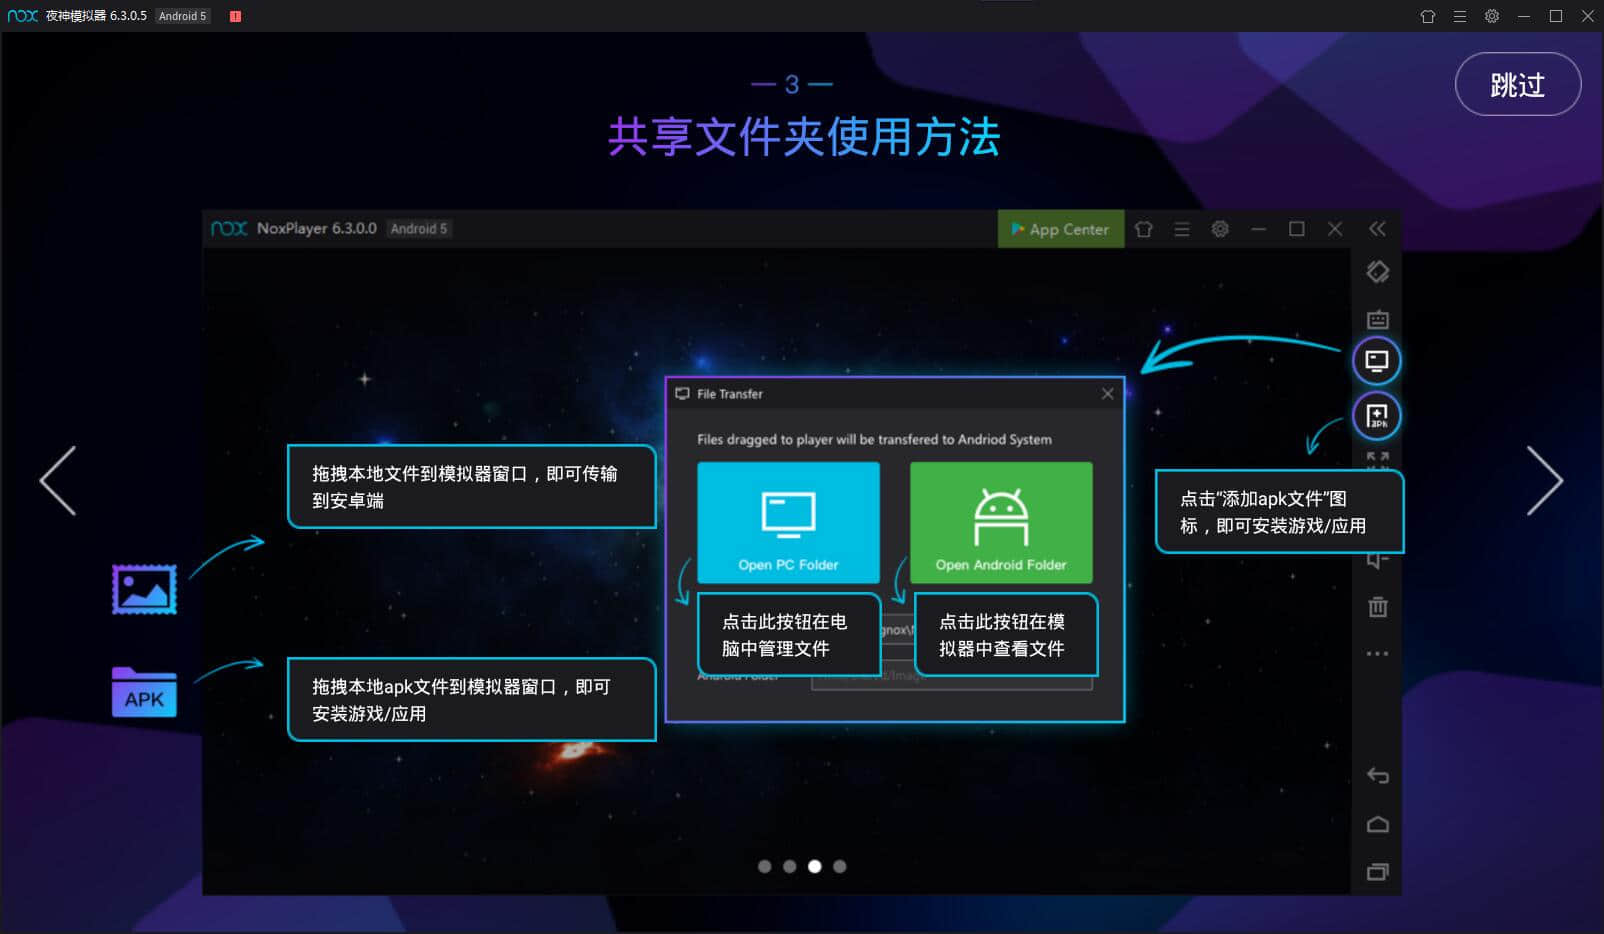Click App Center in the NoxPlayer tutorial image

1061,229
